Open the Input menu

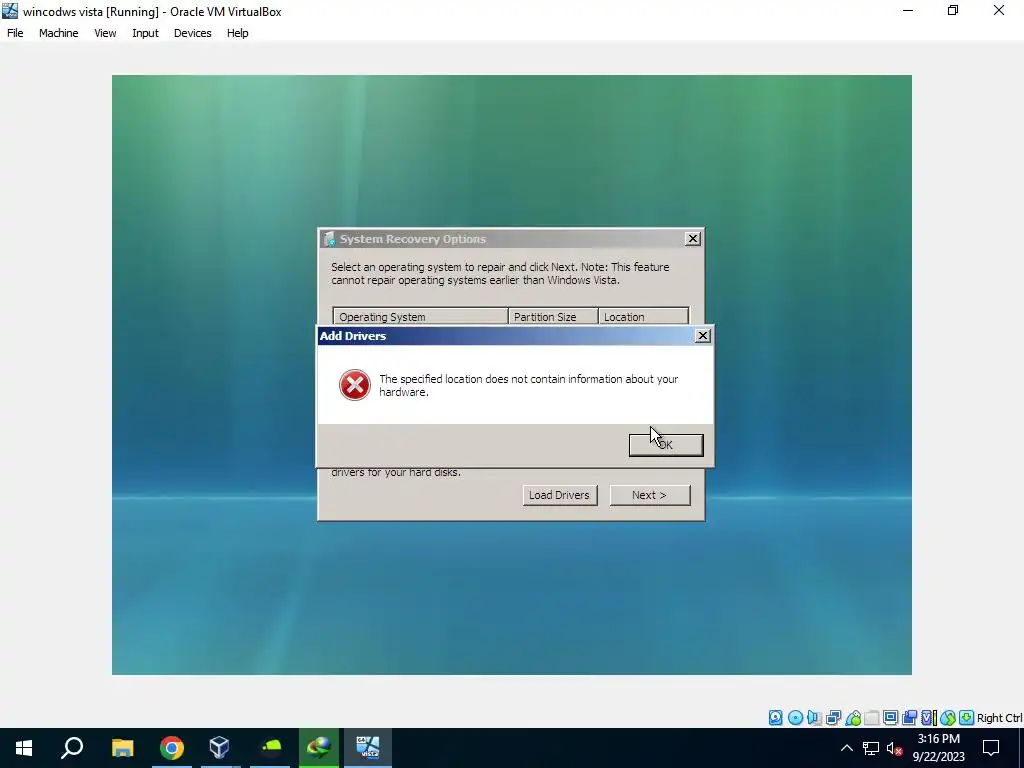point(146,33)
